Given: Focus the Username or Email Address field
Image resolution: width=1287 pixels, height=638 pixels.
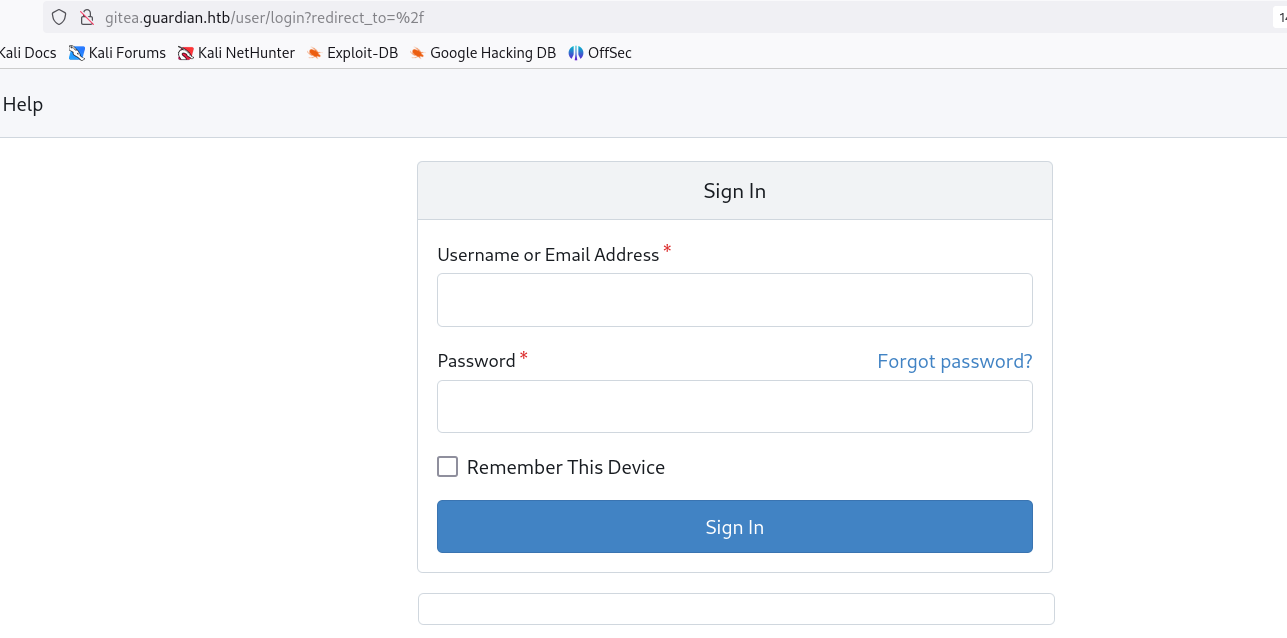Looking at the screenshot, I should [735, 300].
